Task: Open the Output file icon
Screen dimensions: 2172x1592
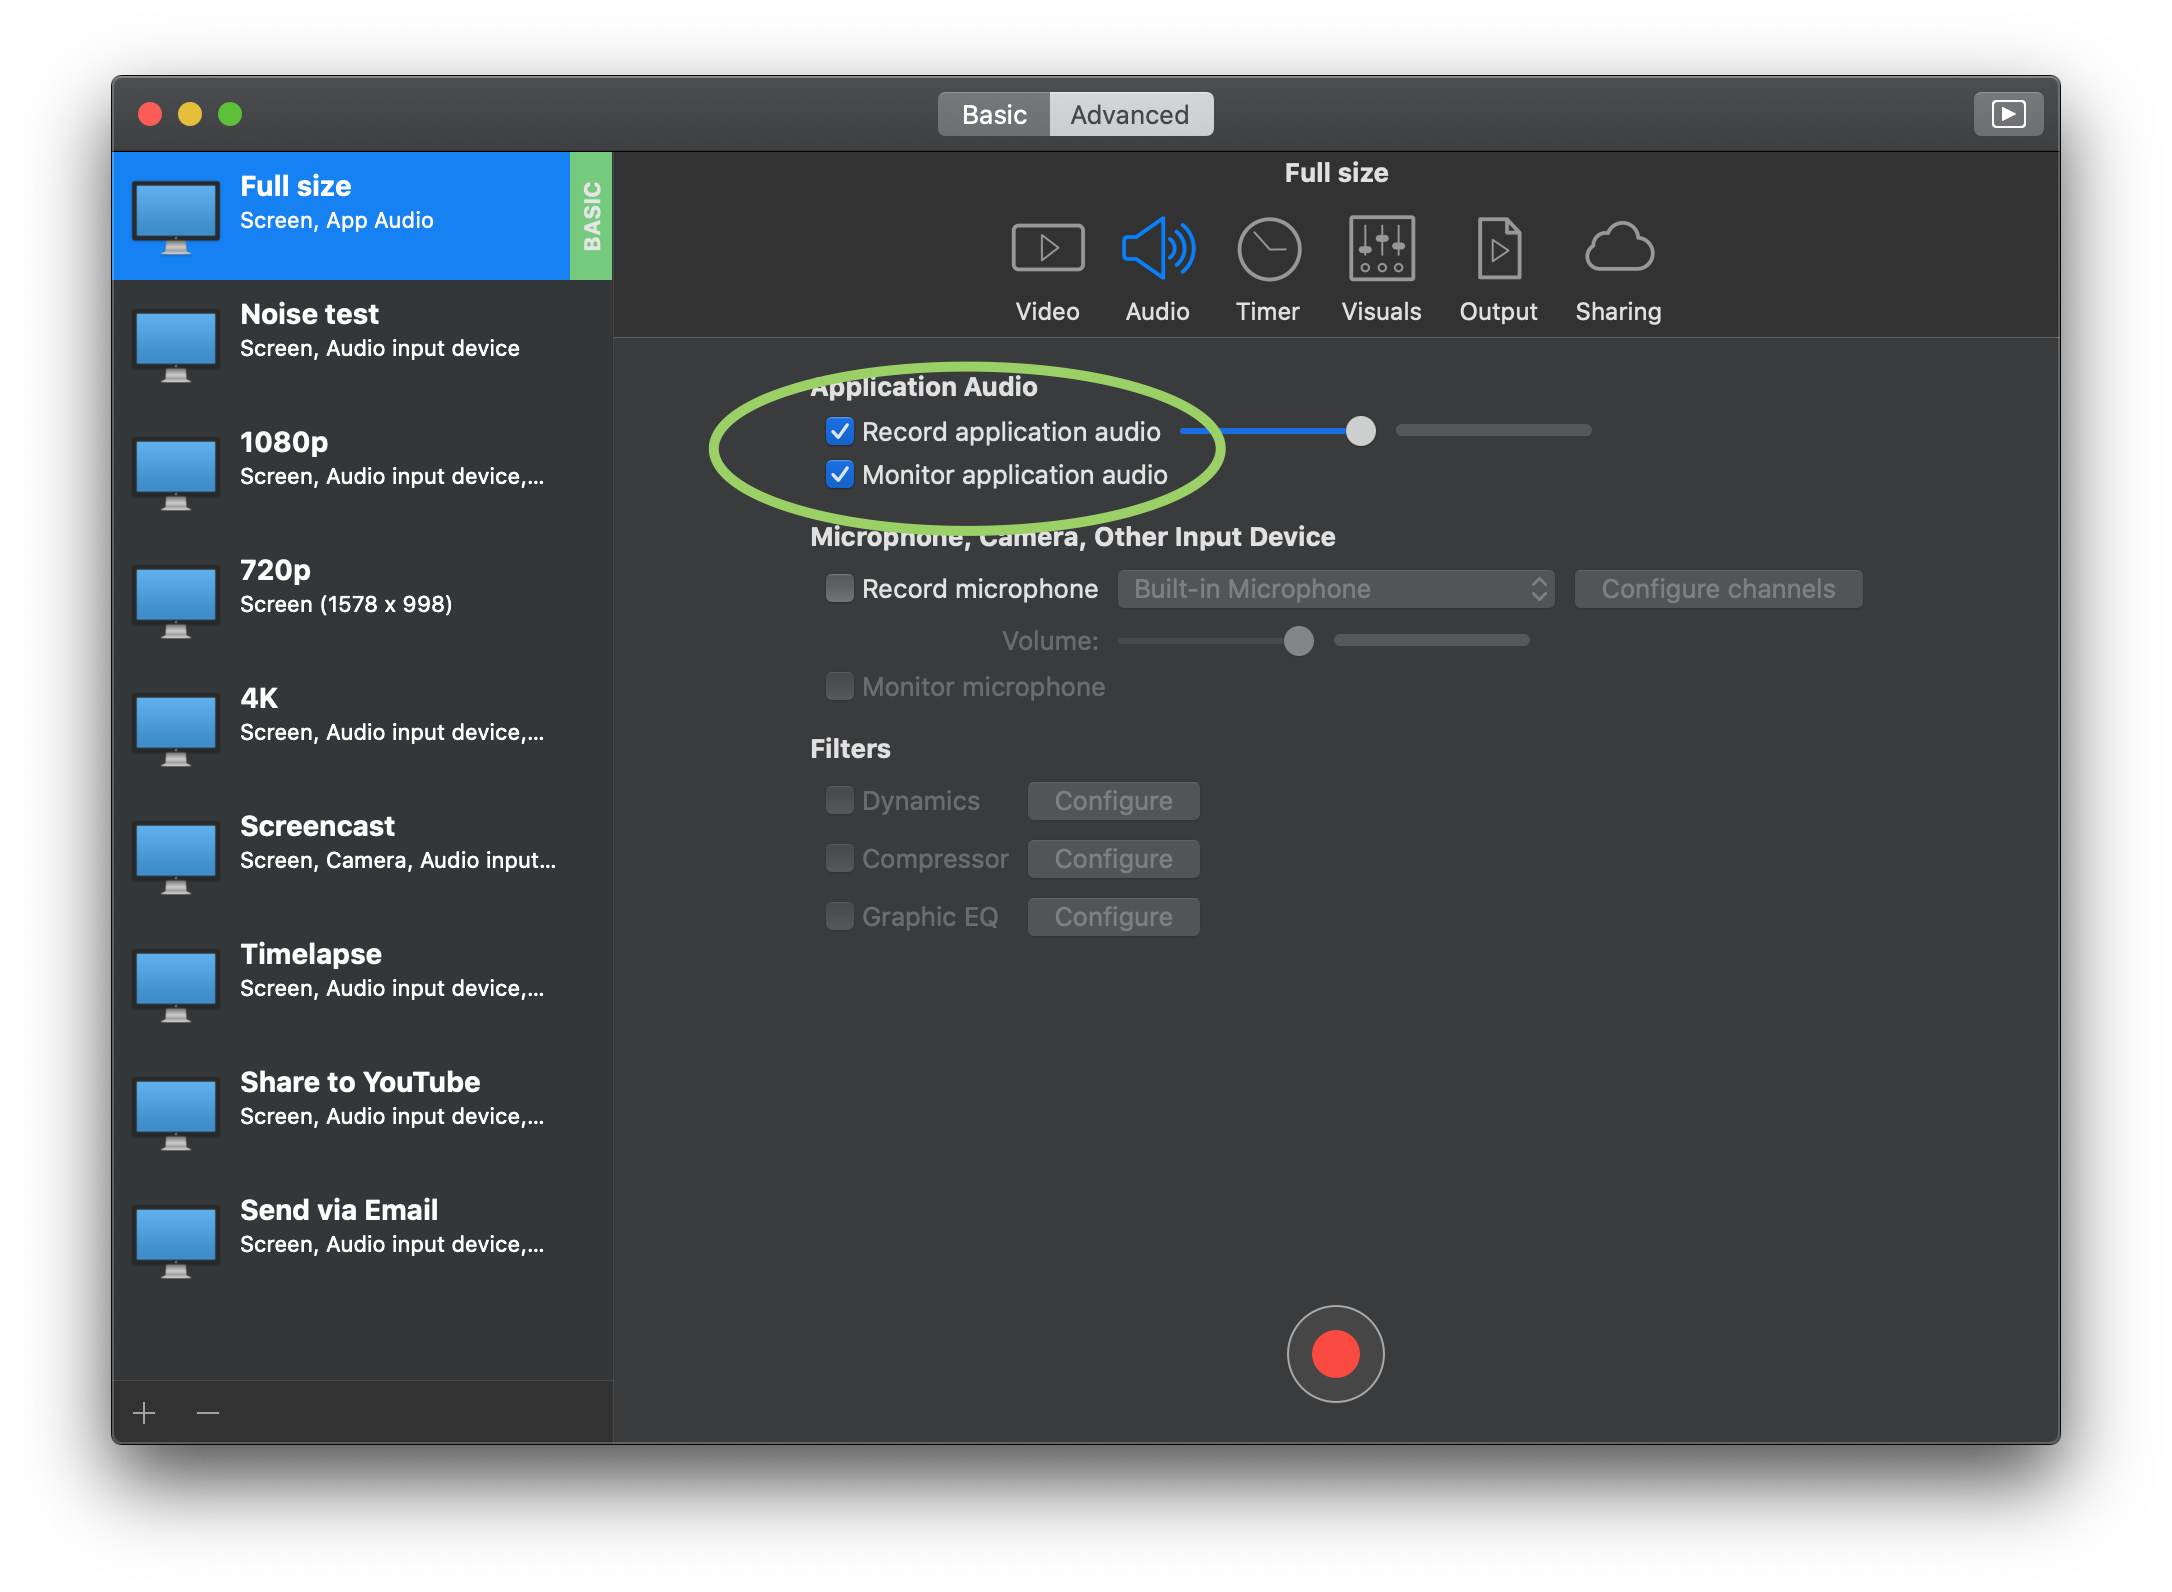Action: [1498, 249]
